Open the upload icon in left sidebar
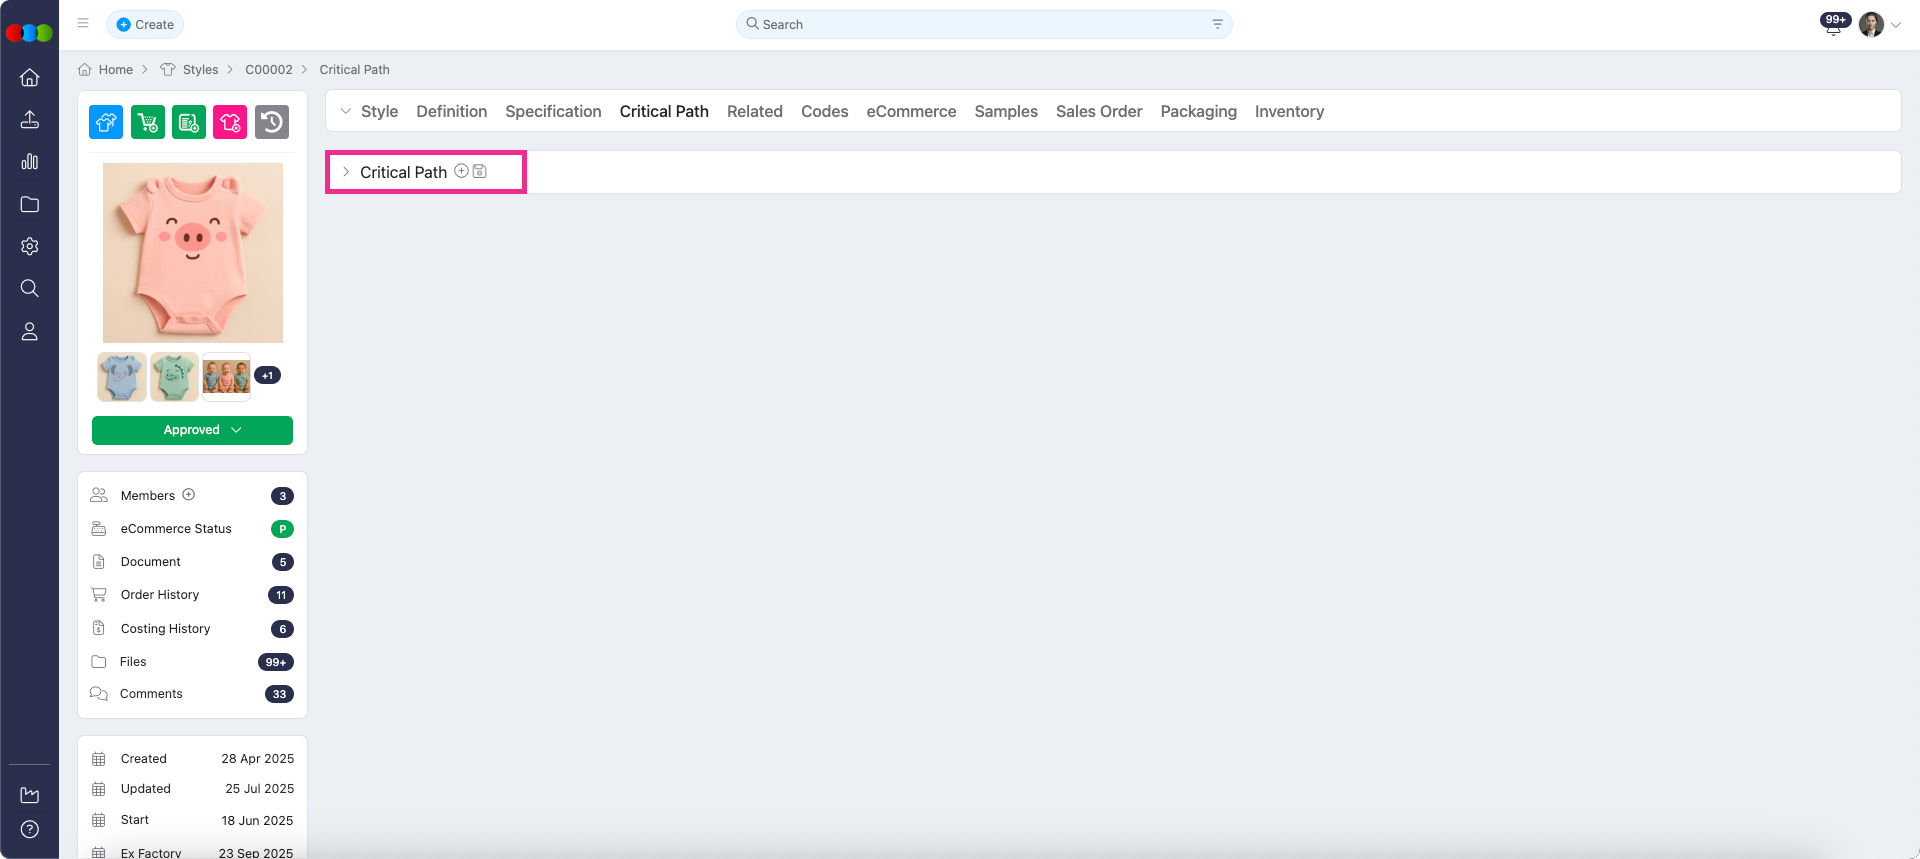The width and height of the screenshot is (1920, 859). tap(30, 120)
